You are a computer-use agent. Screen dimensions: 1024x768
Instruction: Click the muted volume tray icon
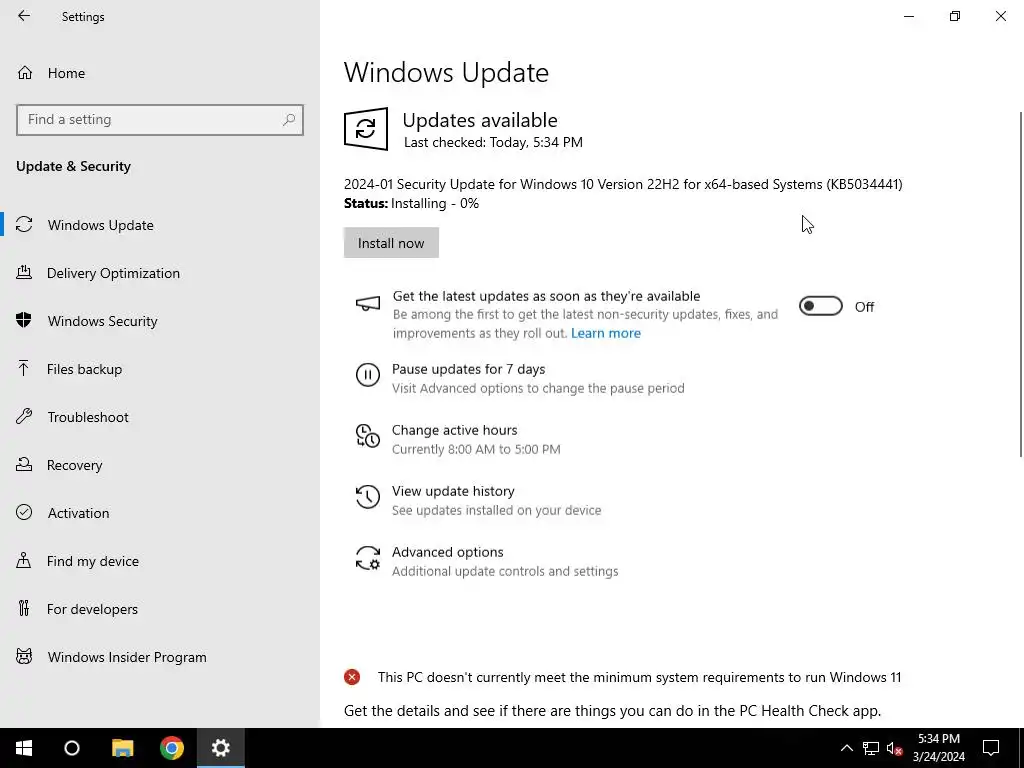(894, 748)
